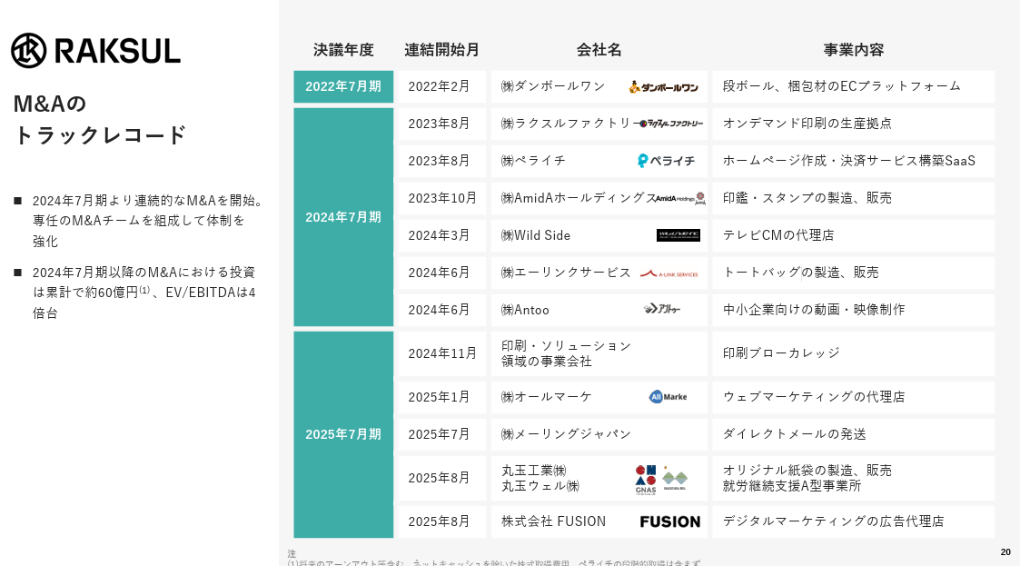Click the A-LINK SERVICES logo
This screenshot has width=1020, height=566.
(669, 274)
